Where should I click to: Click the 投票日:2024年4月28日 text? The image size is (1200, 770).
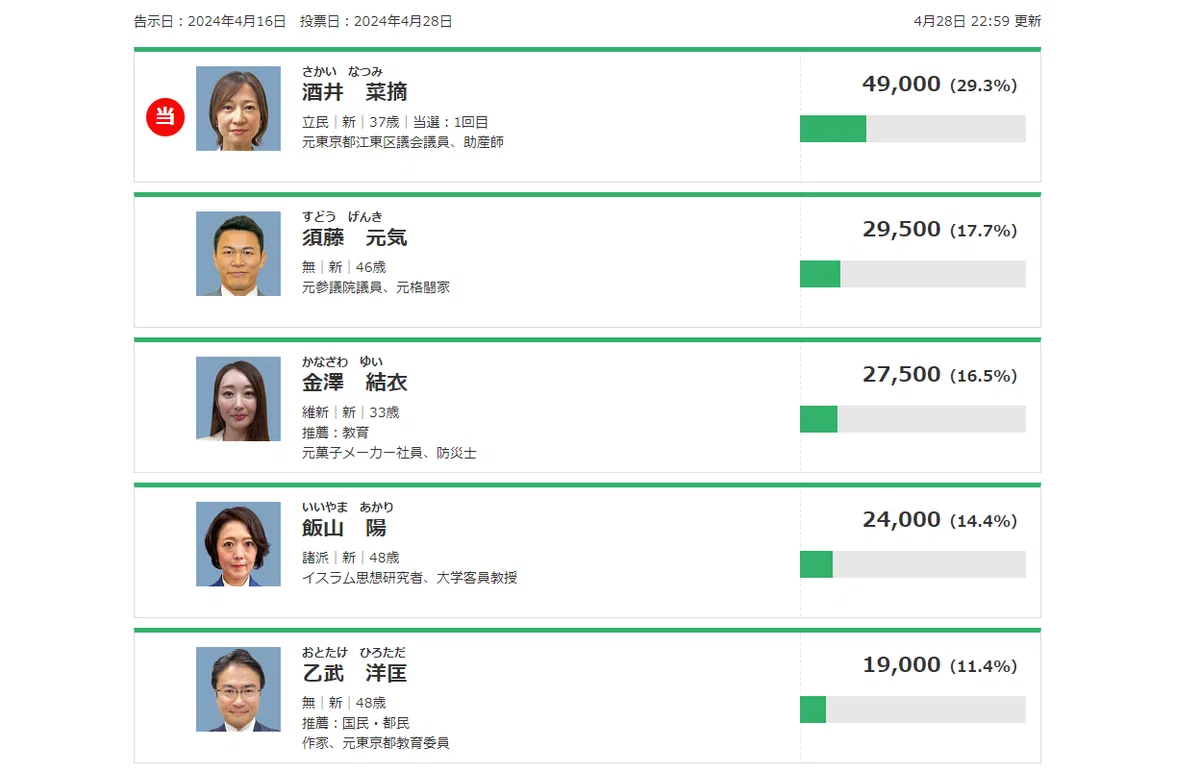click(376, 21)
